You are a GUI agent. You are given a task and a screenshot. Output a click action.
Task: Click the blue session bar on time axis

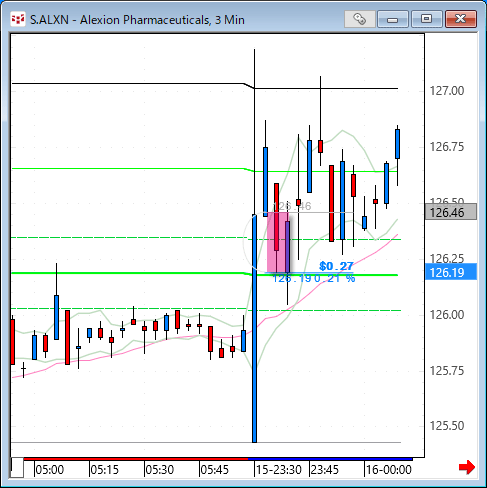click(330, 459)
